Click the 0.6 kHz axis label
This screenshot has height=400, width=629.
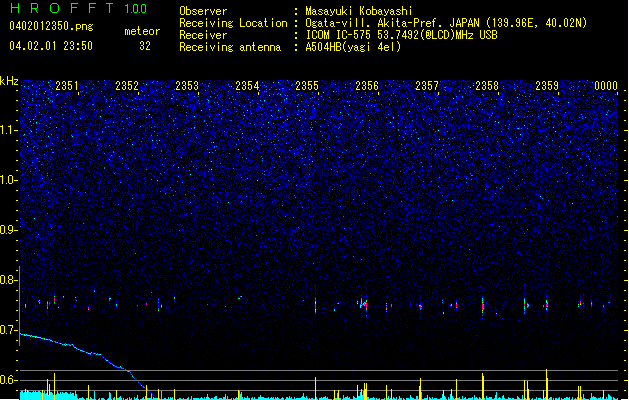pos(8,380)
